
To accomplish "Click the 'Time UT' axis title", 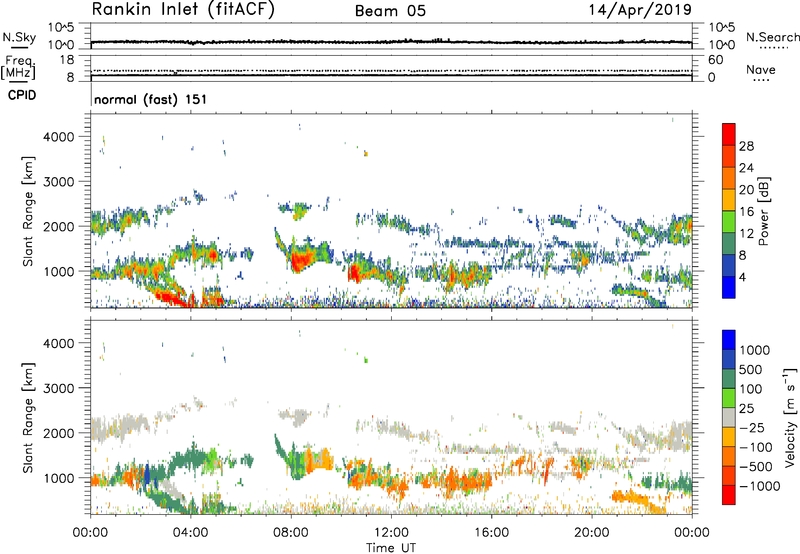I will click(391, 548).
